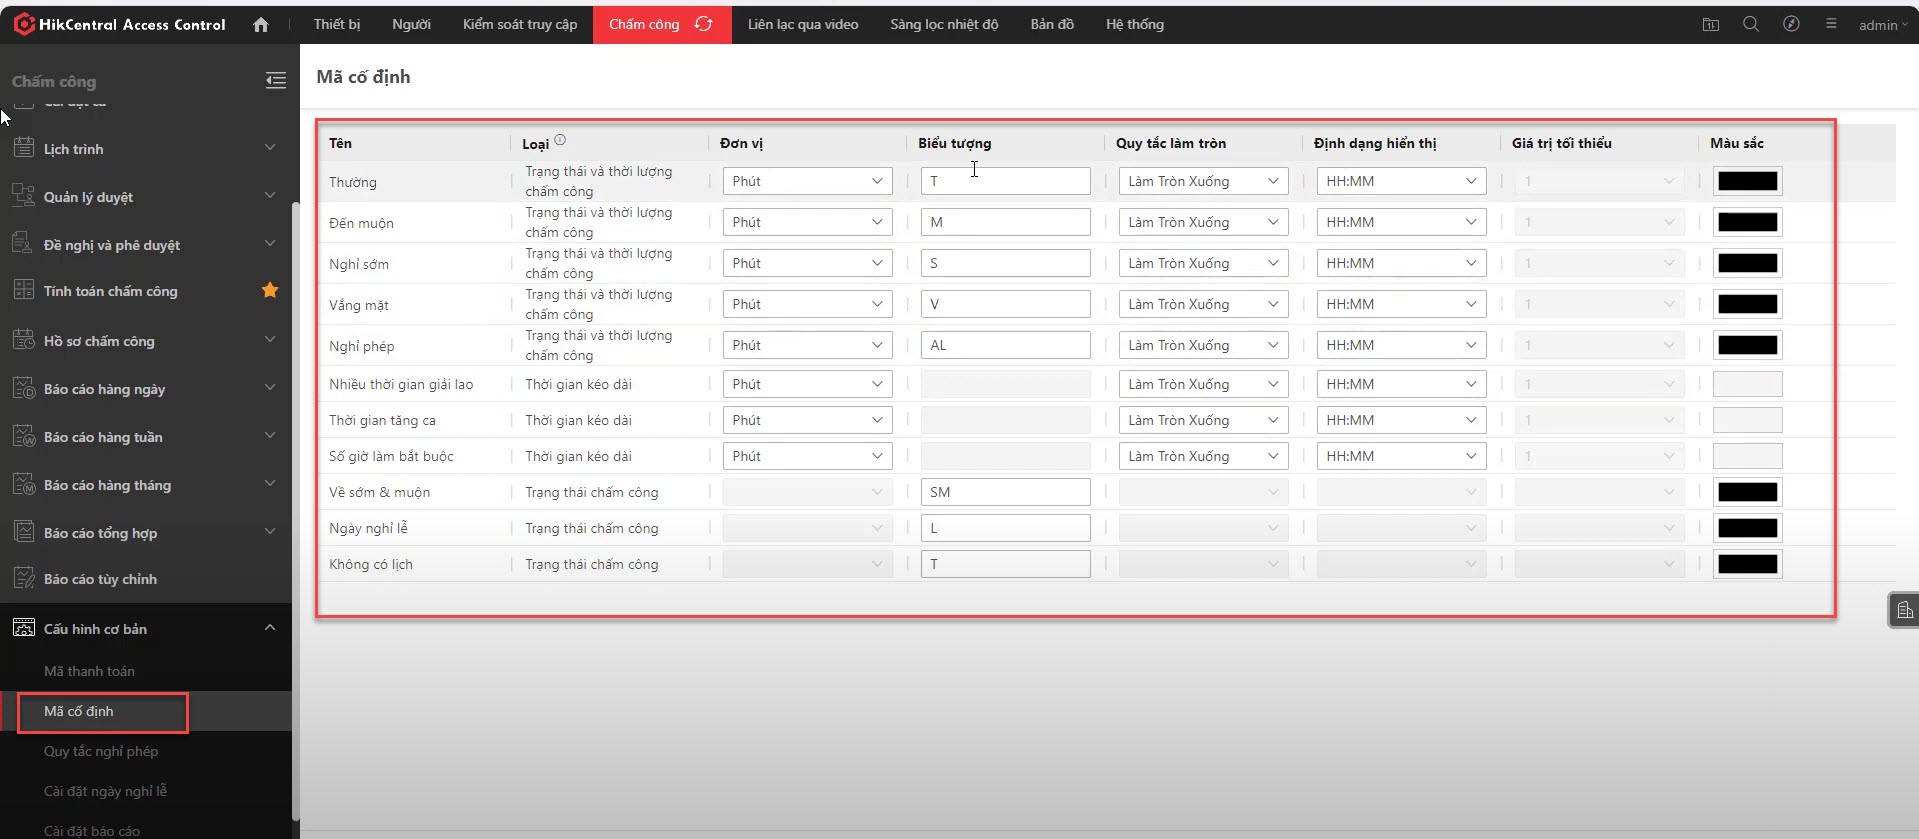The height and width of the screenshot is (839, 1919).
Task: Open the list menu icon near admin
Action: click(x=1831, y=24)
